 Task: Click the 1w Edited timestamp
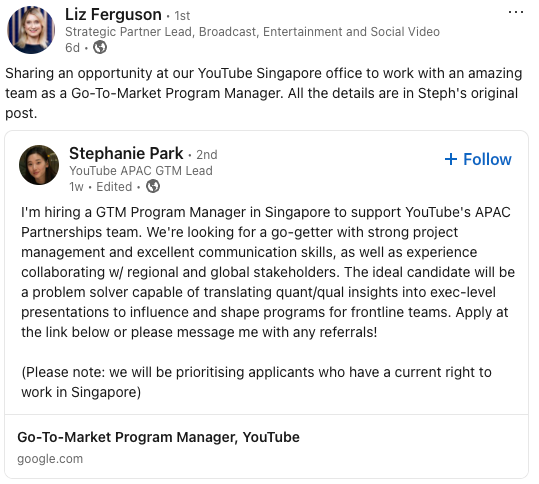click(101, 187)
